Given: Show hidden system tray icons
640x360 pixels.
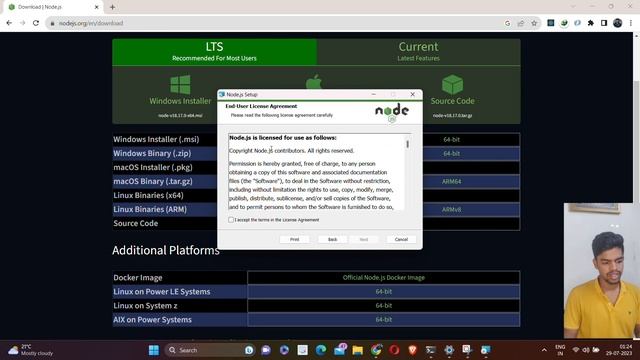Looking at the screenshot, I should tap(544, 350).
